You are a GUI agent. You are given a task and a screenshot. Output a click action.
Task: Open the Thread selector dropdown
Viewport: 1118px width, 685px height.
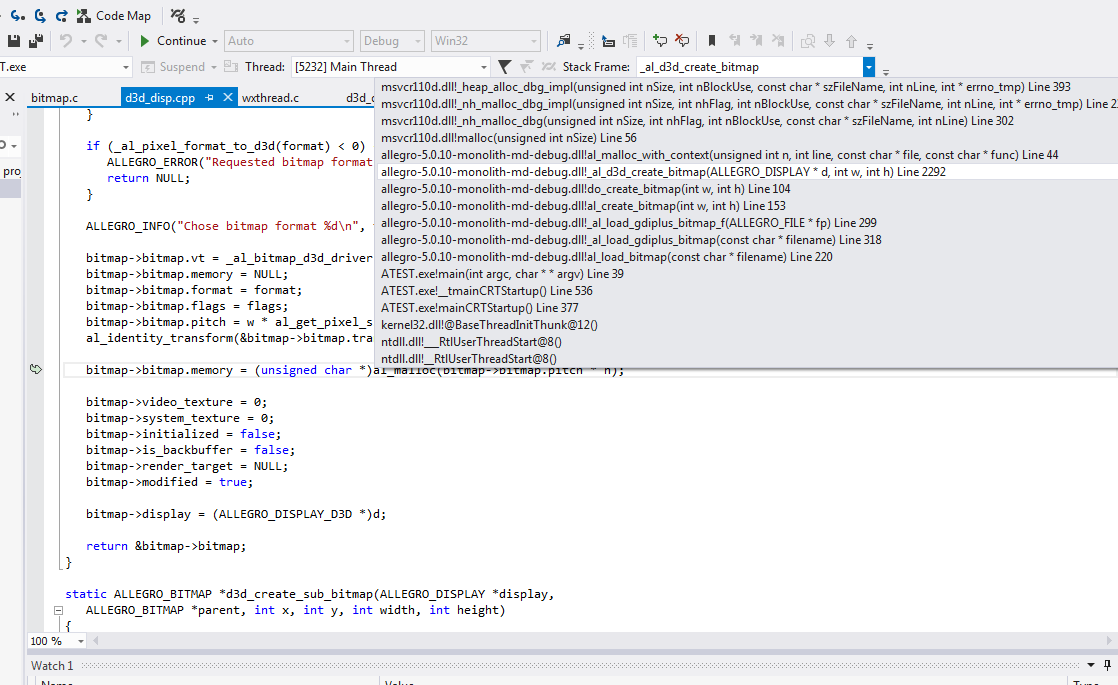coord(483,67)
